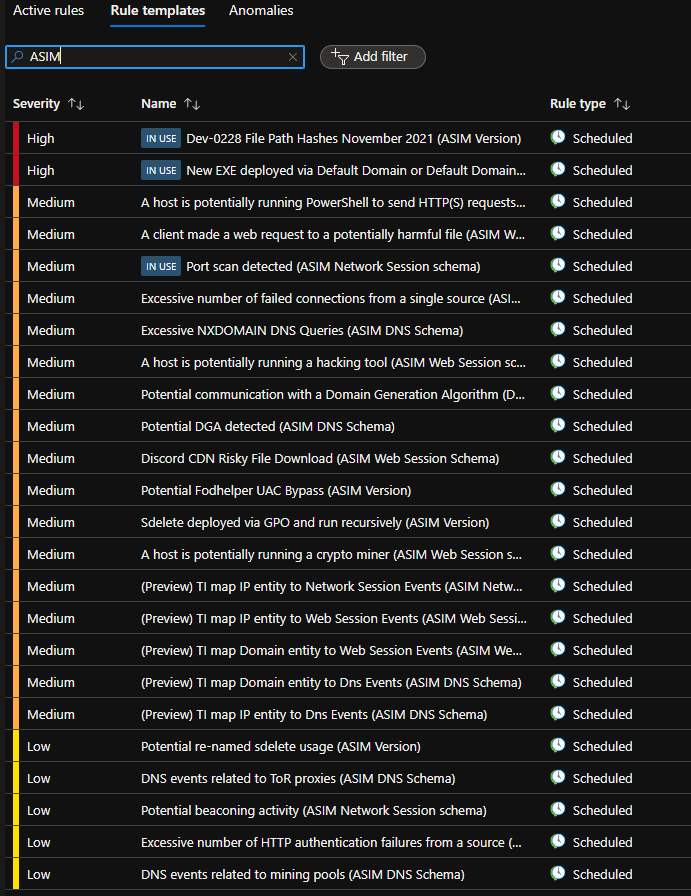Click clock icon on Fodhelper UAC Bypass row
This screenshot has width=691, height=896.
click(x=558, y=489)
